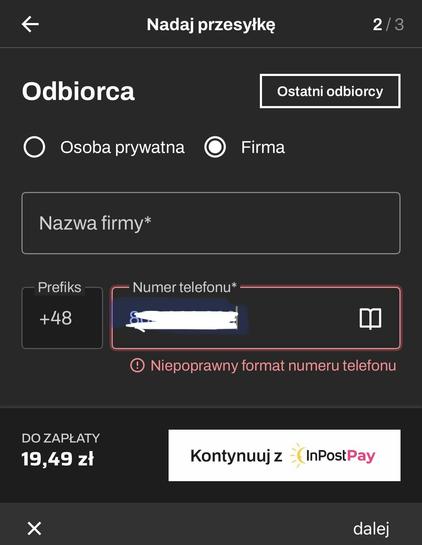The image size is (422, 545).
Task: Open the Prefiks +48 selector
Action: click(62, 318)
